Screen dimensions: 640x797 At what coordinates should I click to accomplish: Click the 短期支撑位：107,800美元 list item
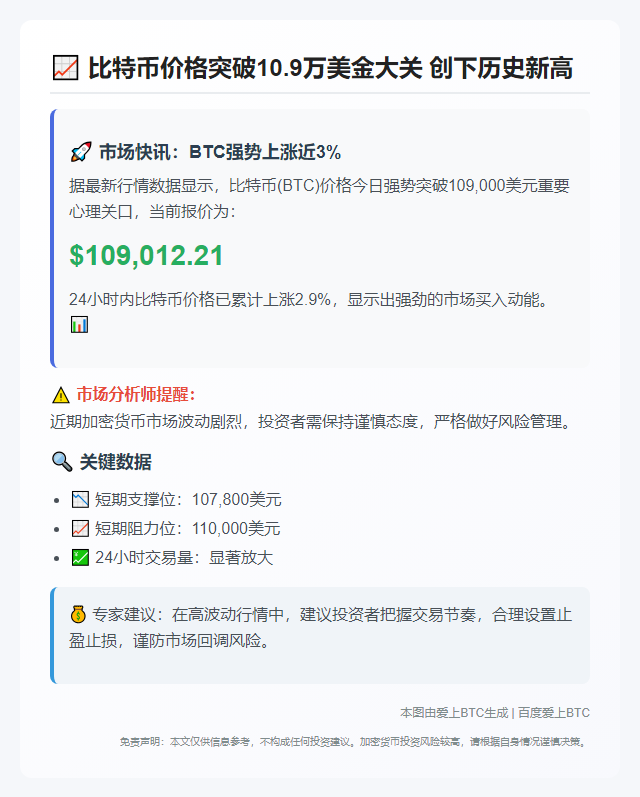pos(188,500)
